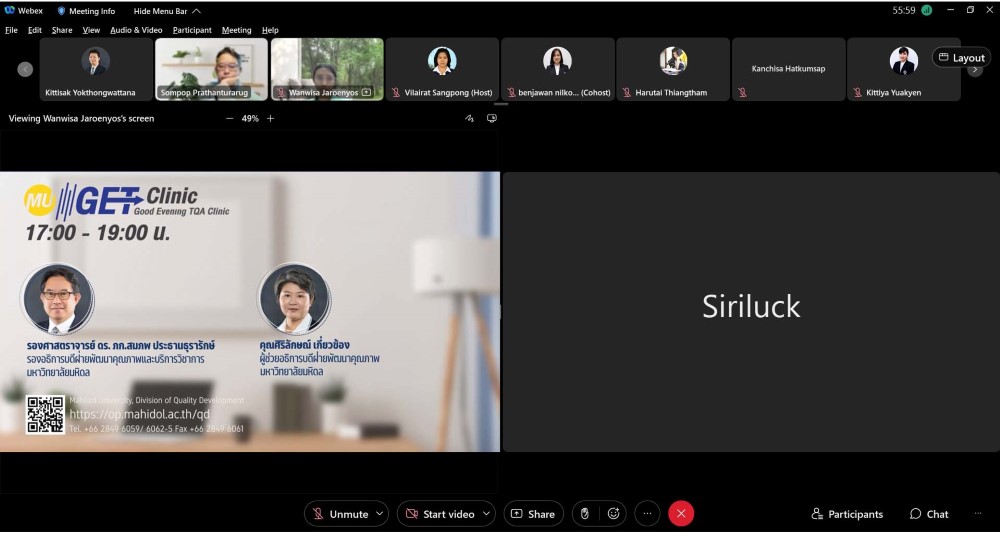Expand audio options arrow beside Unmute
The image size is (1000, 533).
pos(379,514)
